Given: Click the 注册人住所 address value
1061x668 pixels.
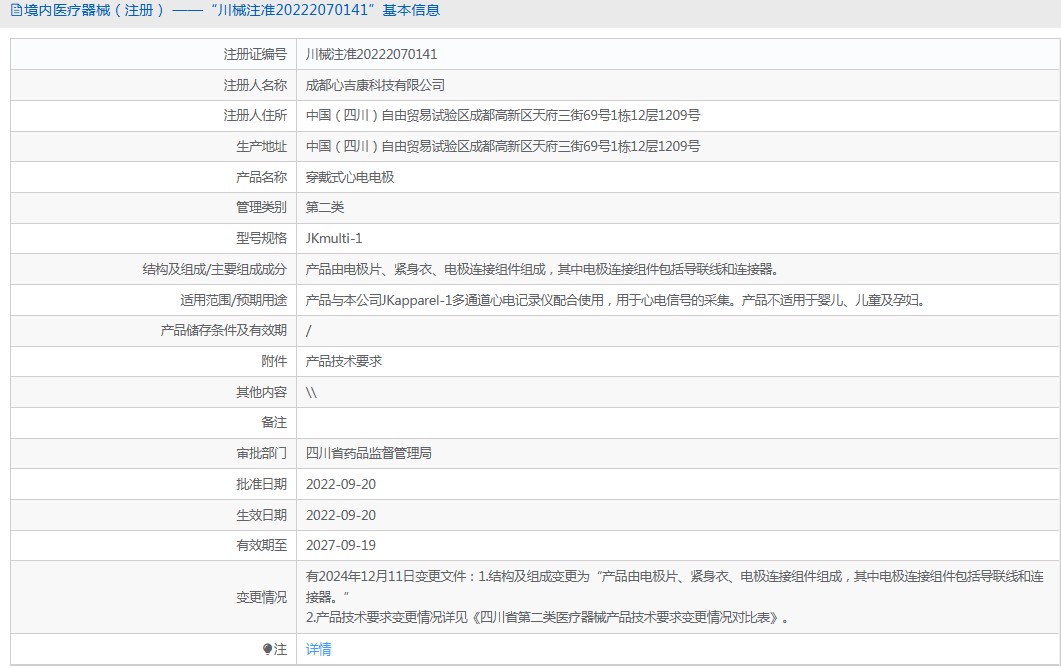Looking at the screenshot, I should coord(503,115).
